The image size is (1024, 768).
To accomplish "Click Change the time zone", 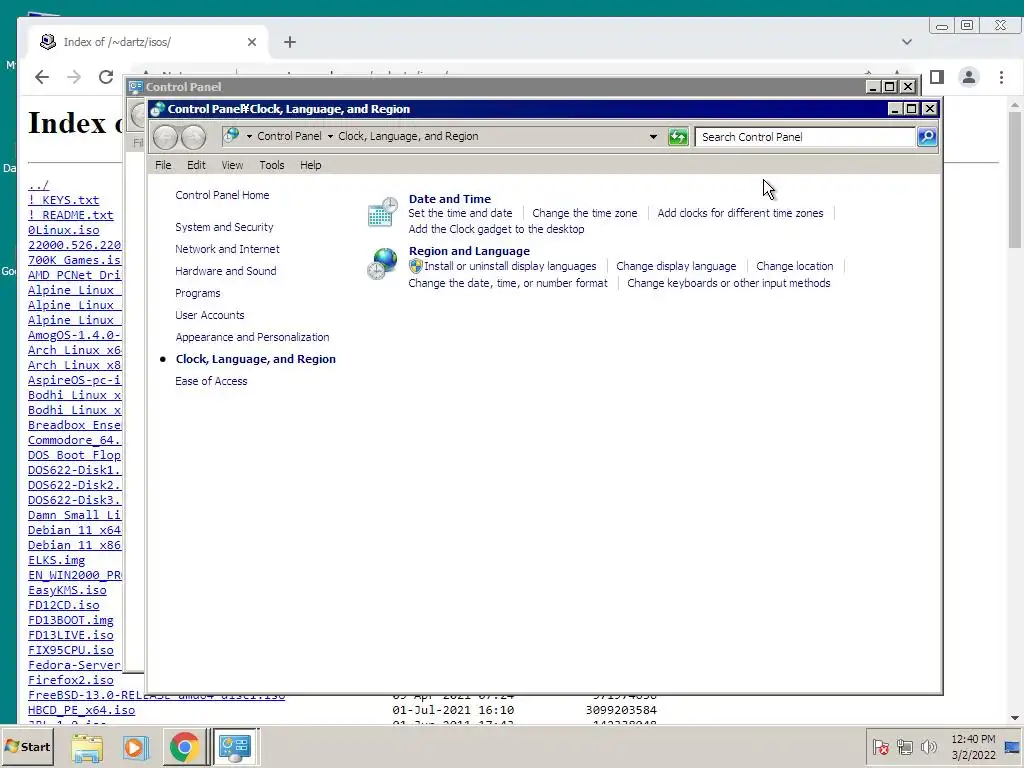I will click(x=584, y=213).
